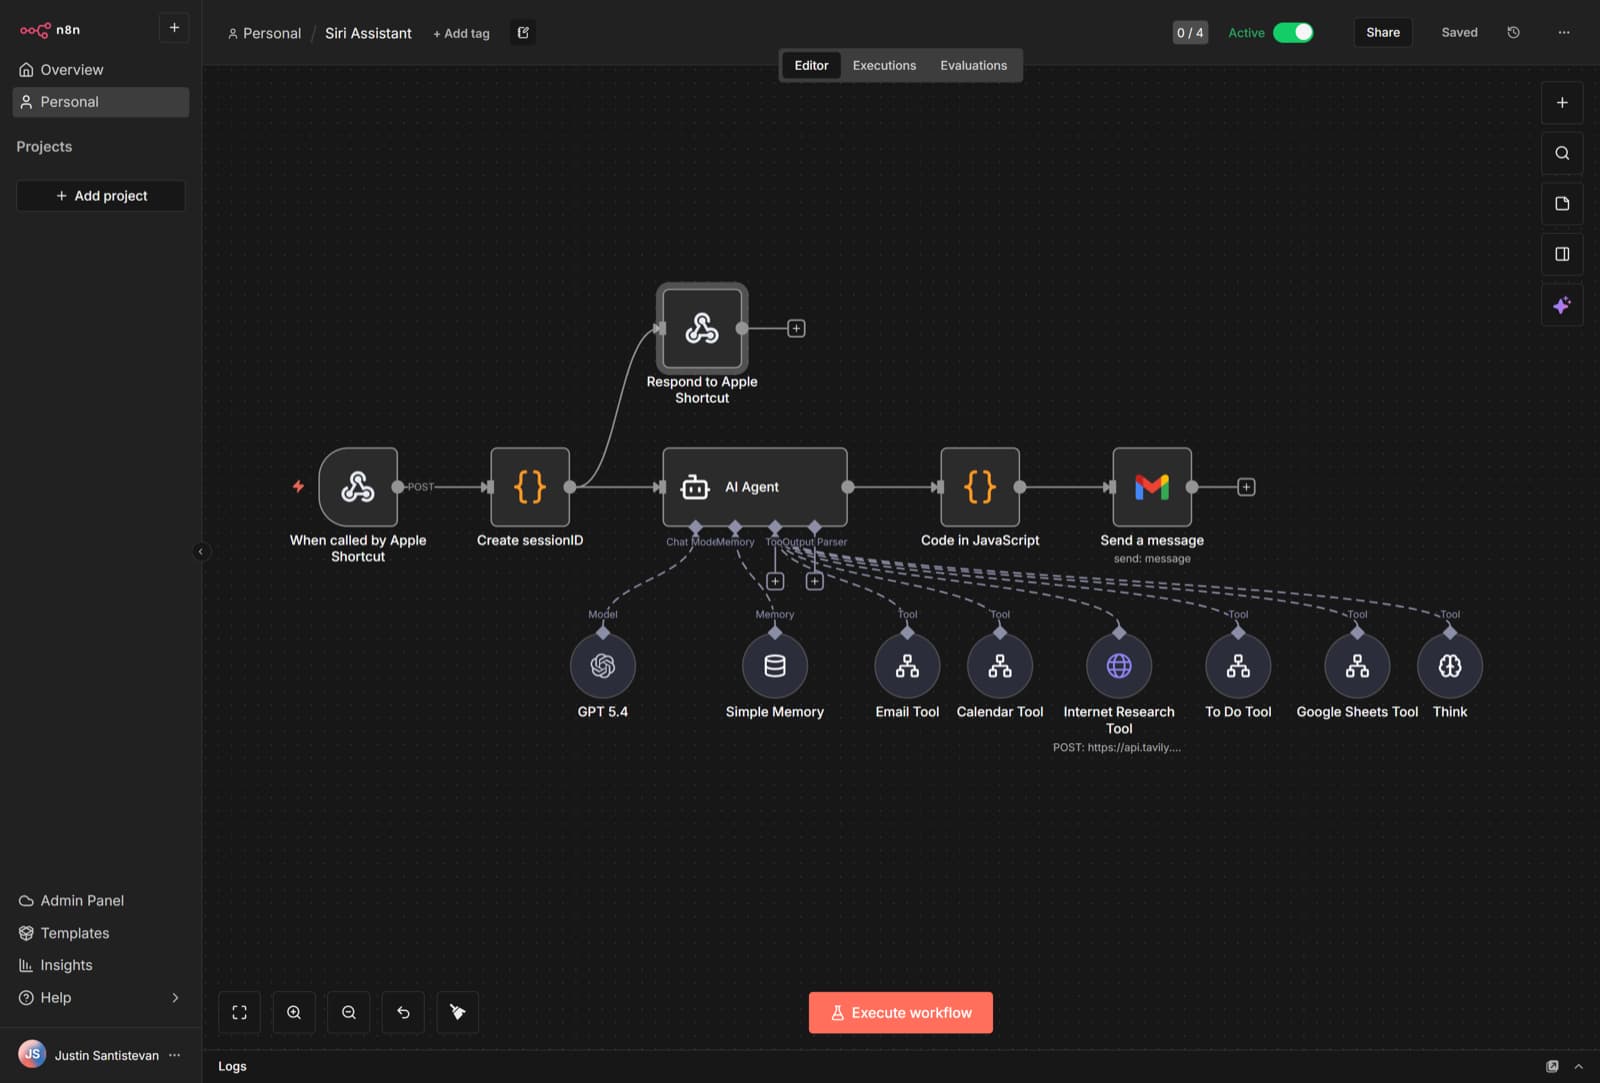This screenshot has width=1600, height=1083.
Task: Select the Gmail Send a message node
Action: tap(1152, 487)
